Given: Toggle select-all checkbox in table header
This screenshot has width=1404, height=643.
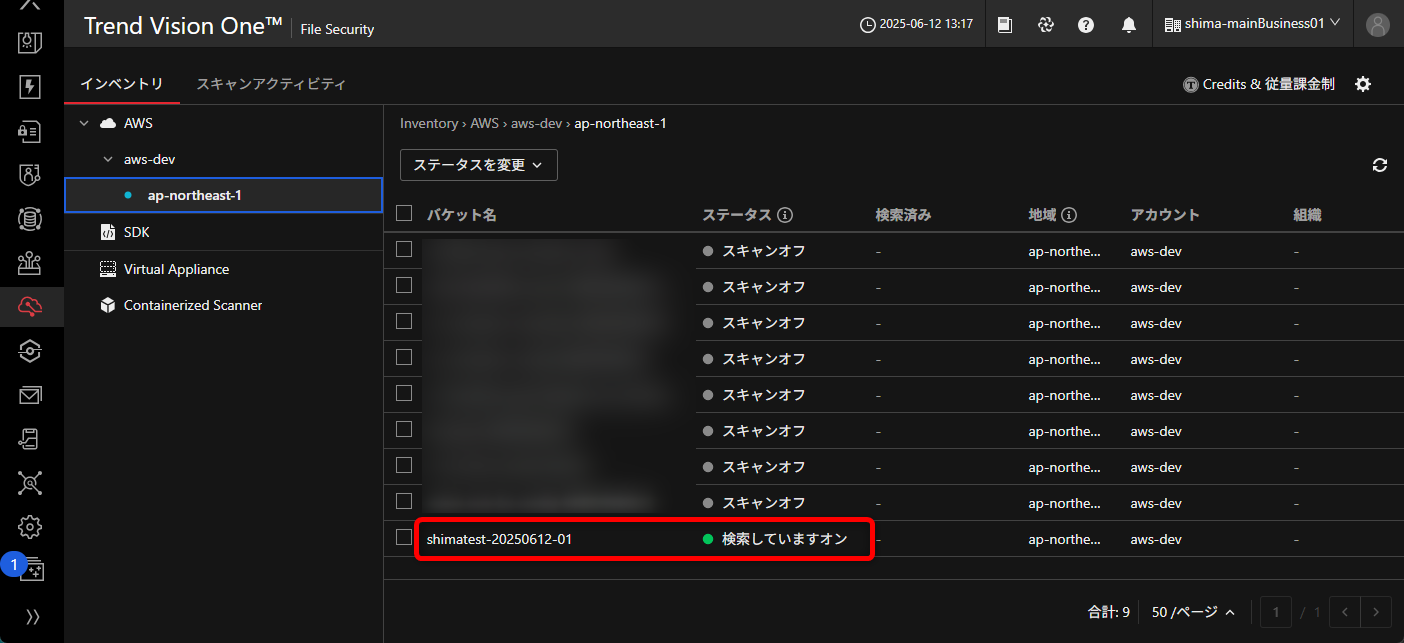Looking at the screenshot, I should coord(404,213).
